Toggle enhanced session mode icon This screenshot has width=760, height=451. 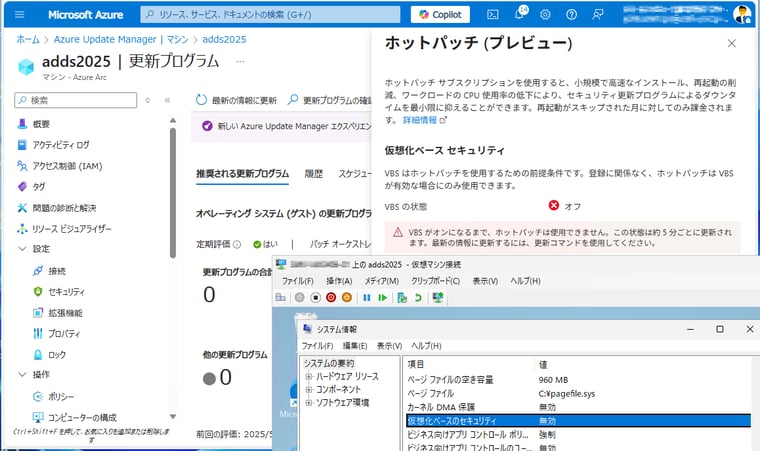click(438, 297)
